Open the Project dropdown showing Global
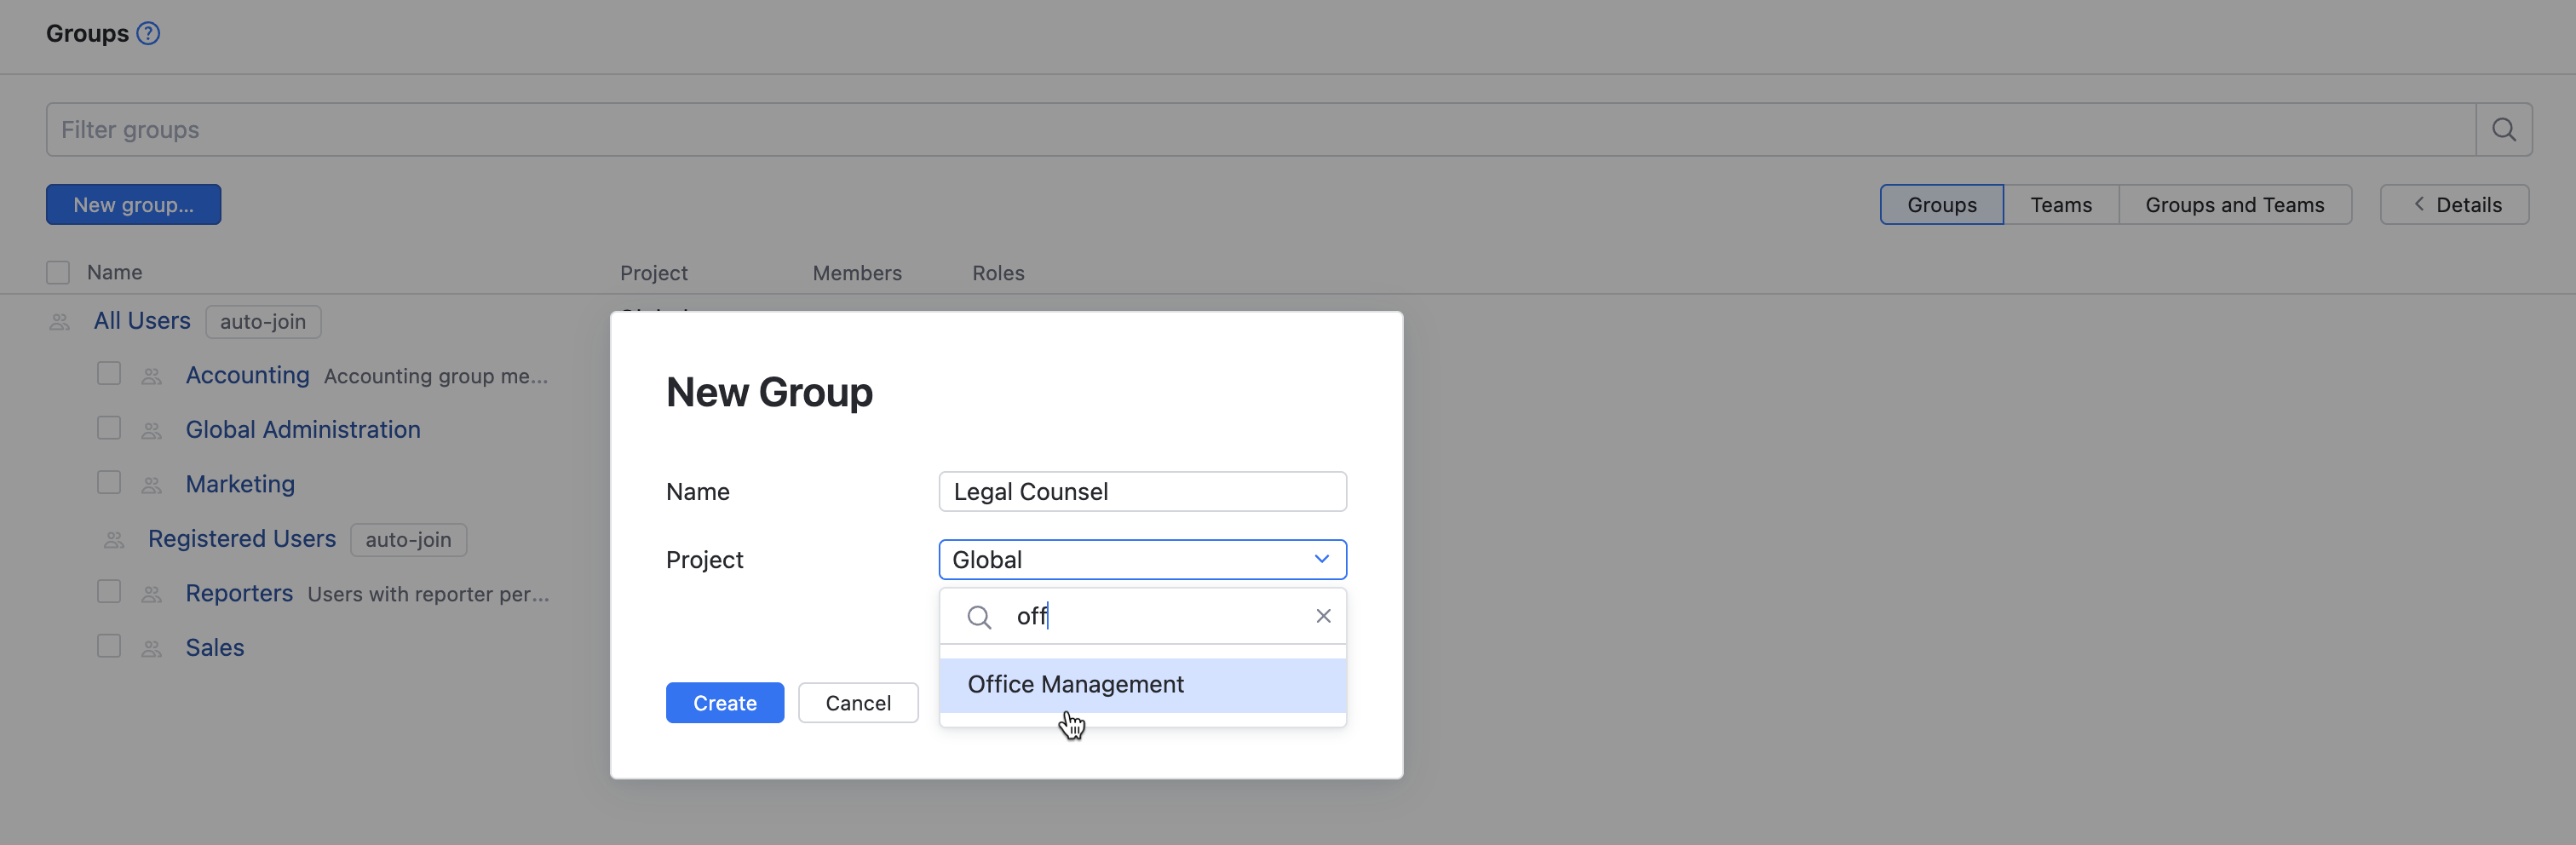This screenshot has width=2576, height=845. point(1142,560)
